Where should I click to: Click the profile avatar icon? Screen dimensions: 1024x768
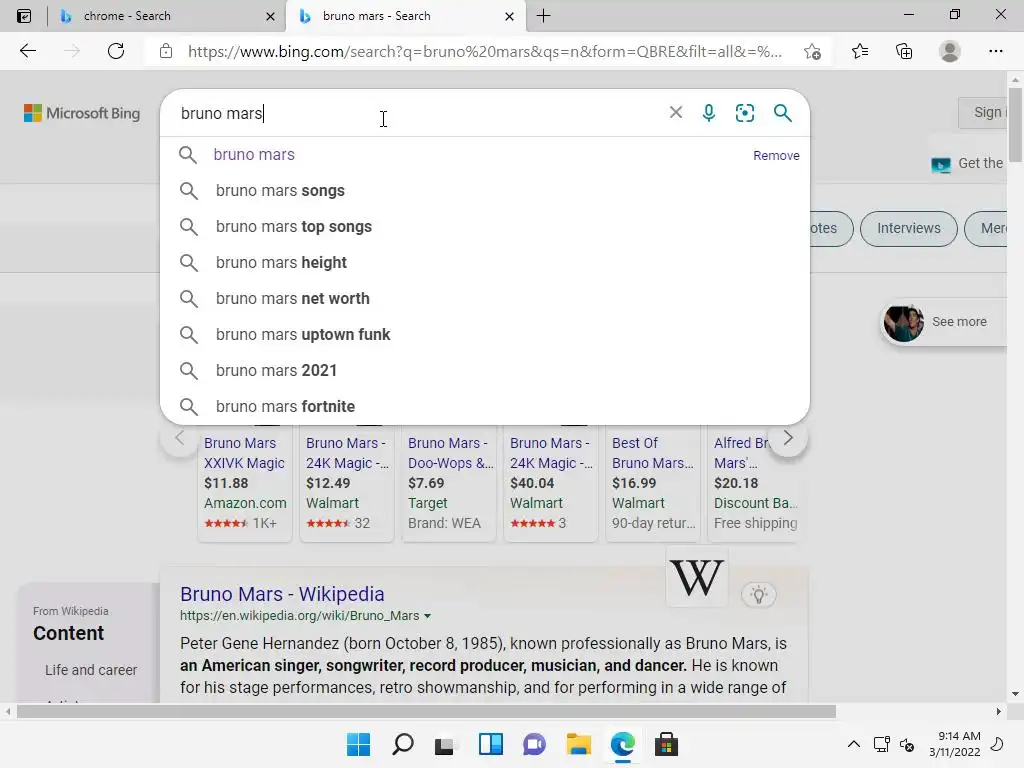point(950,51)
